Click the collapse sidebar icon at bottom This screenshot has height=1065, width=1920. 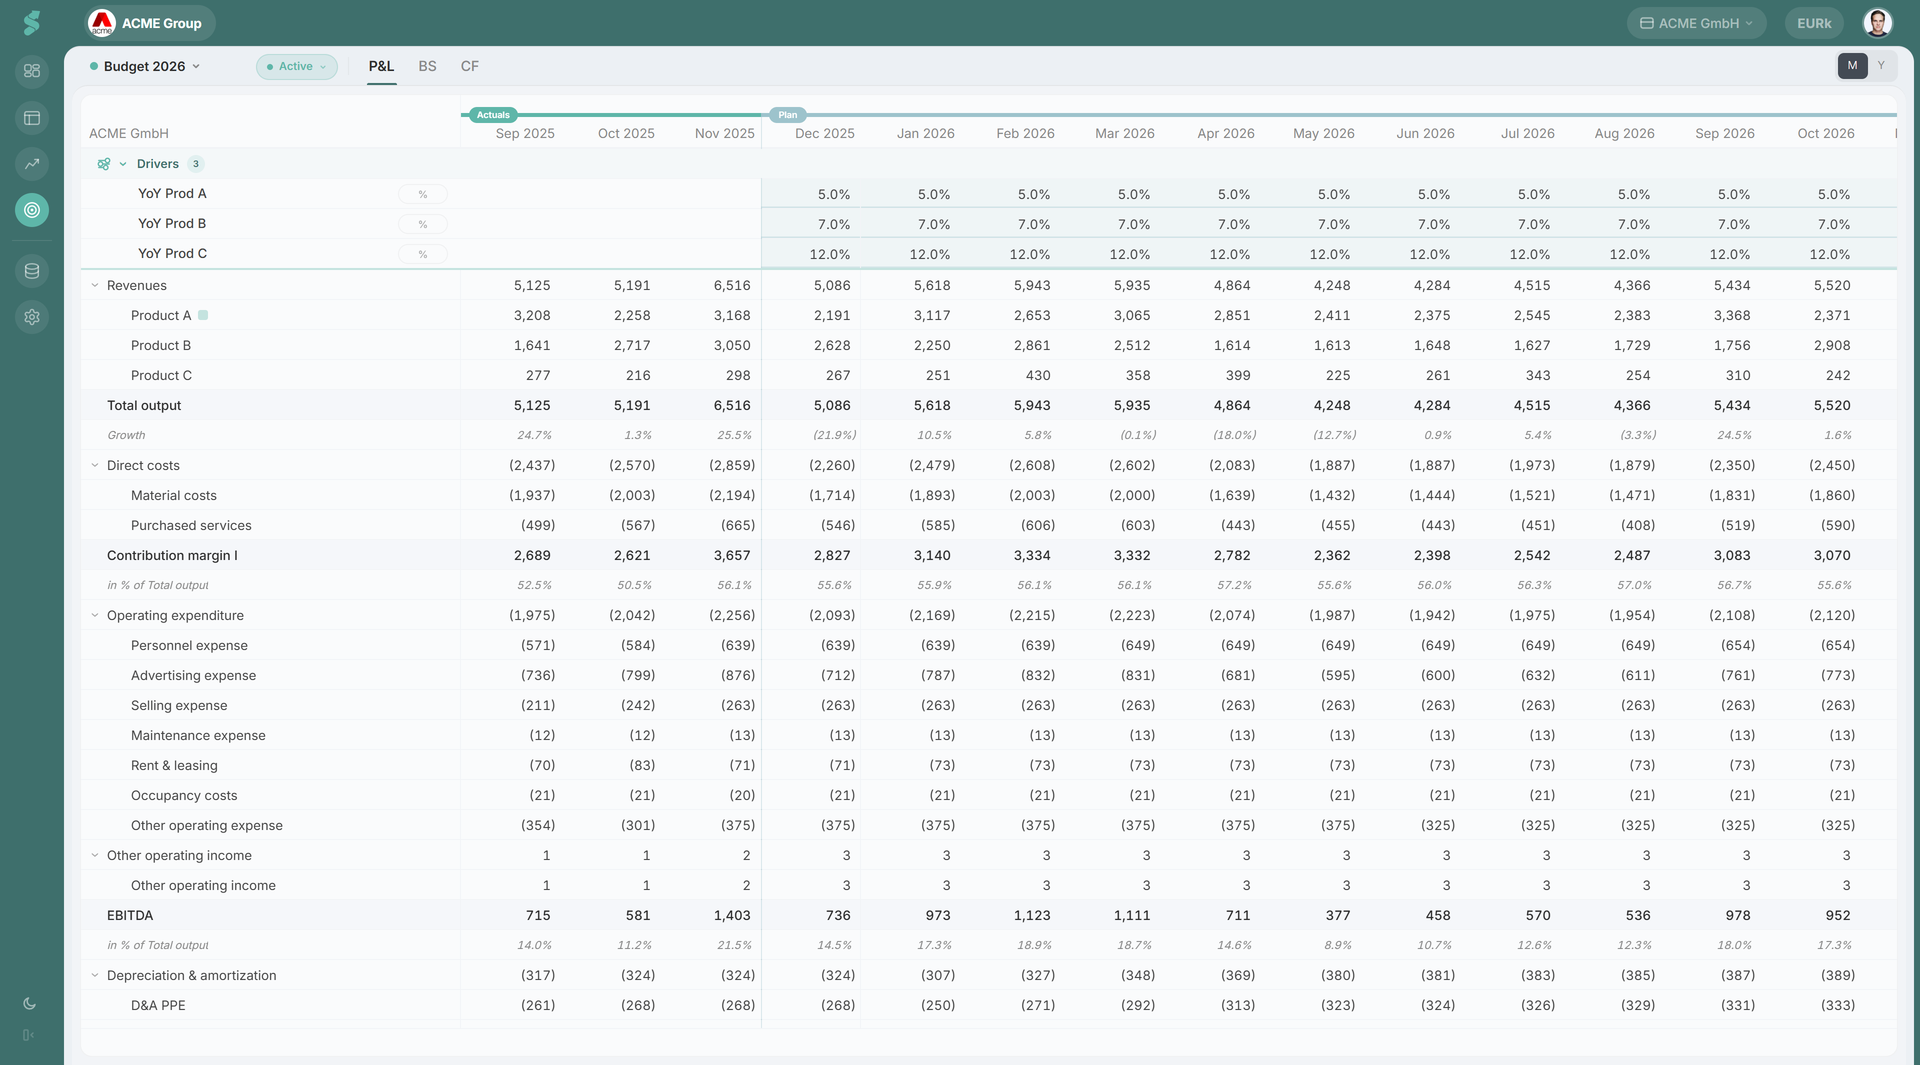29,1035
